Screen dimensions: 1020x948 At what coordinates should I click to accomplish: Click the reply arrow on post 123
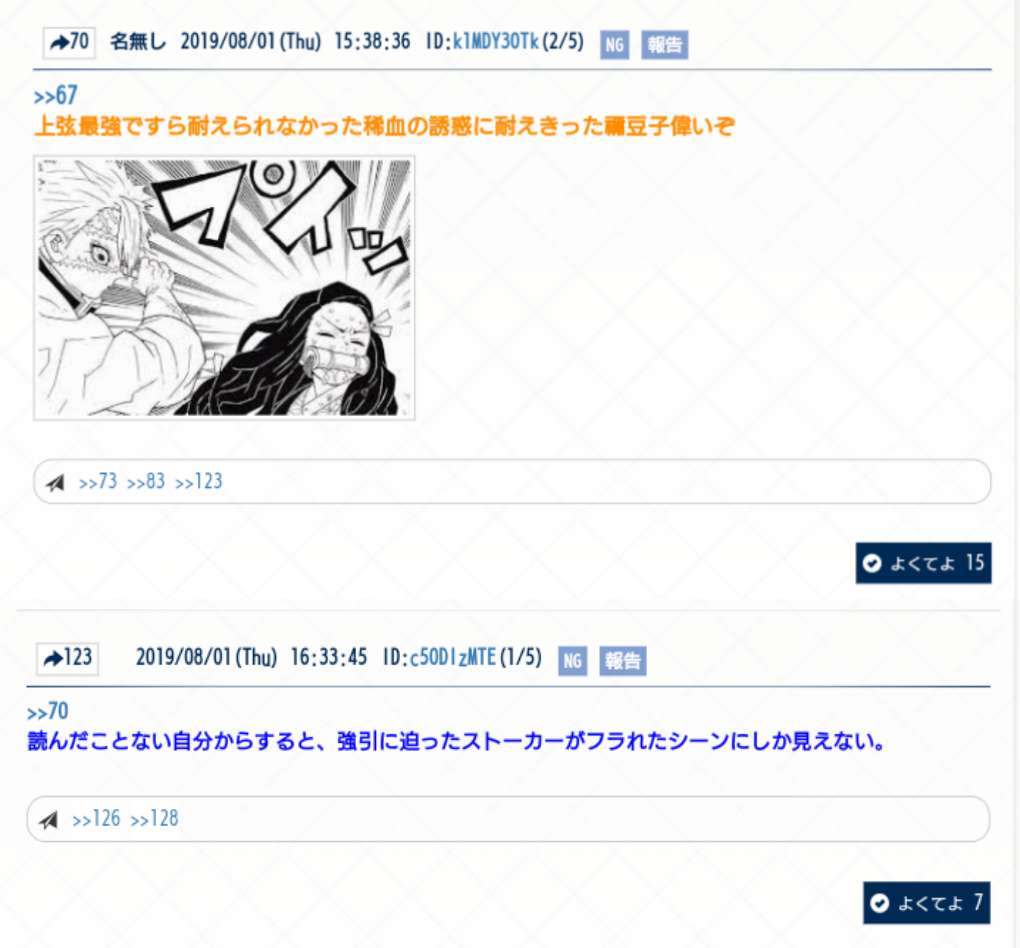[x=53, y=658]
